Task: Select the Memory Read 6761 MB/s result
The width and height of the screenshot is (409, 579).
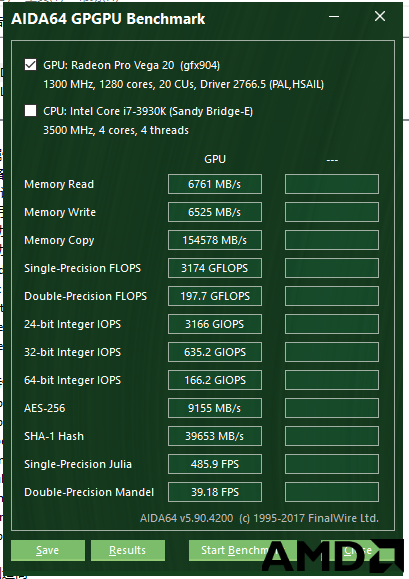Action: (215, 184)
